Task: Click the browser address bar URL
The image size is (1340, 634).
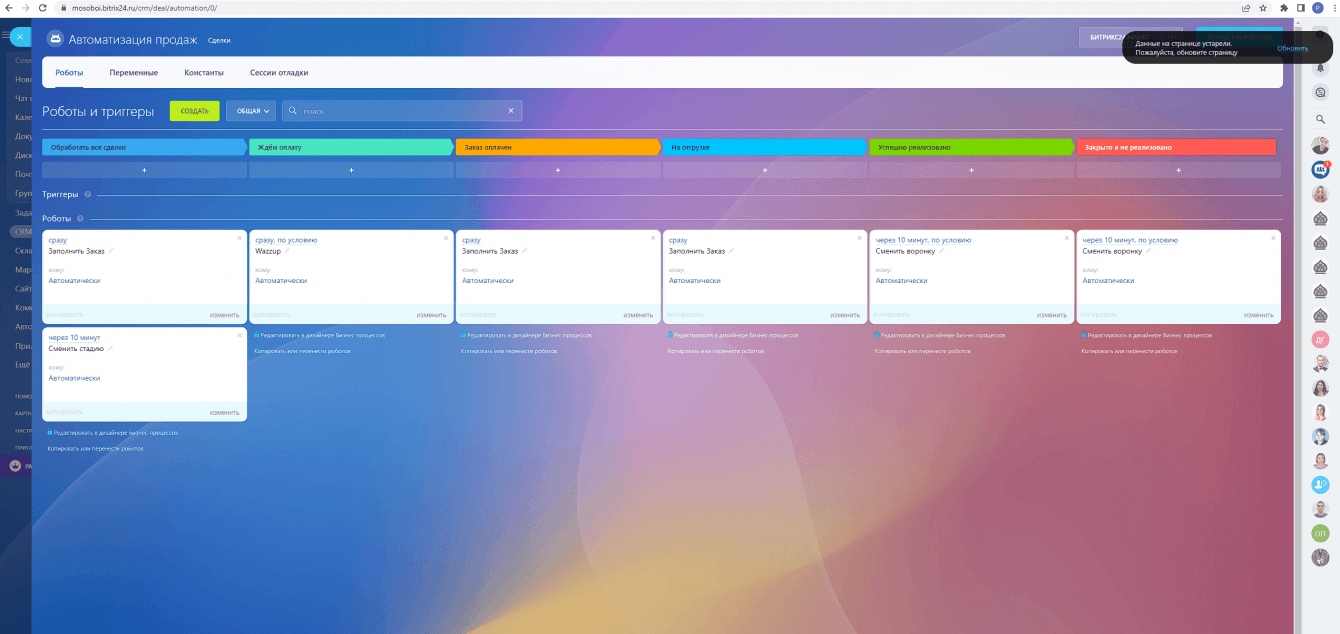Action: pos(145,7)
